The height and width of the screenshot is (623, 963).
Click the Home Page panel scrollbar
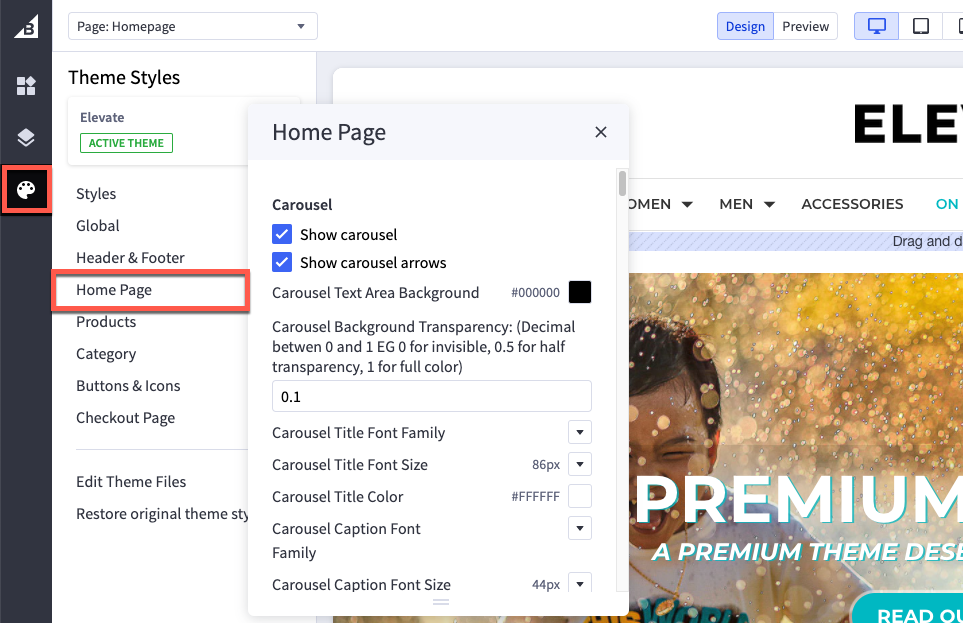click(622, 183)
